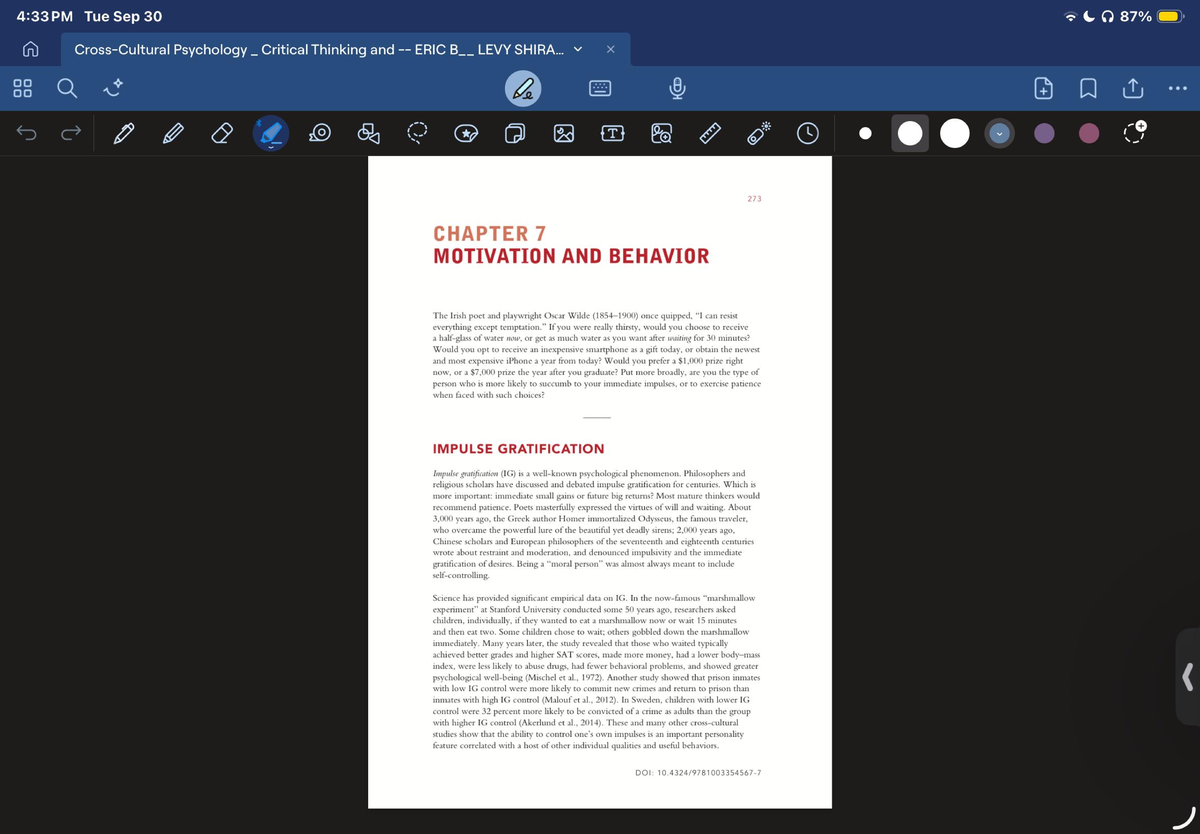
Task: Open the share and export menu
Action: tap(1132, 88)
